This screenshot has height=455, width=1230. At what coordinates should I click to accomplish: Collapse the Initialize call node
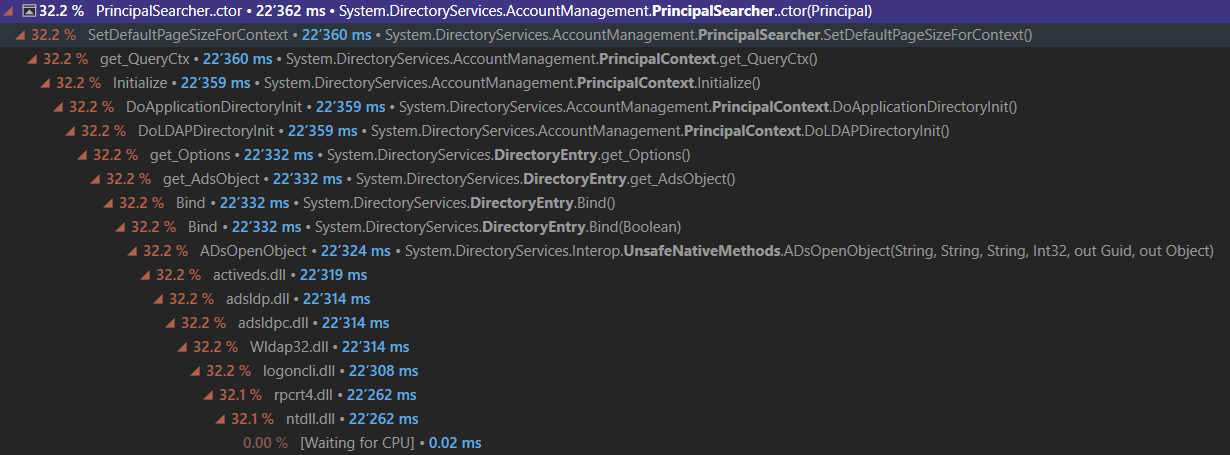point(45,83)
